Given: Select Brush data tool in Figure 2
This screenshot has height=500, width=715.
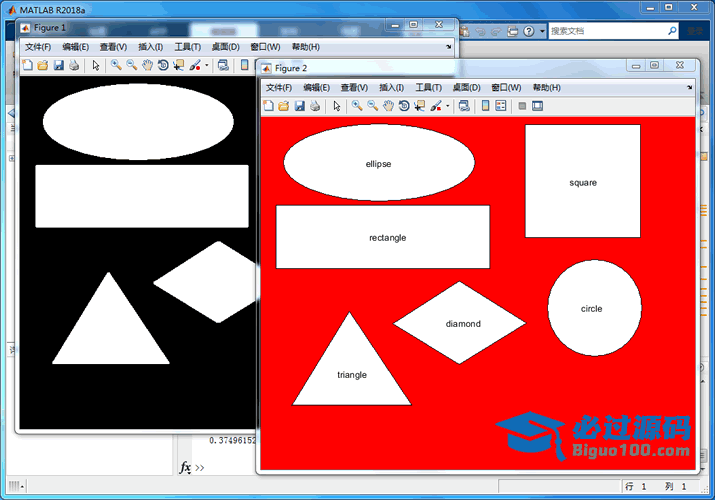Looking at the screenshot, I should point(435,106).
